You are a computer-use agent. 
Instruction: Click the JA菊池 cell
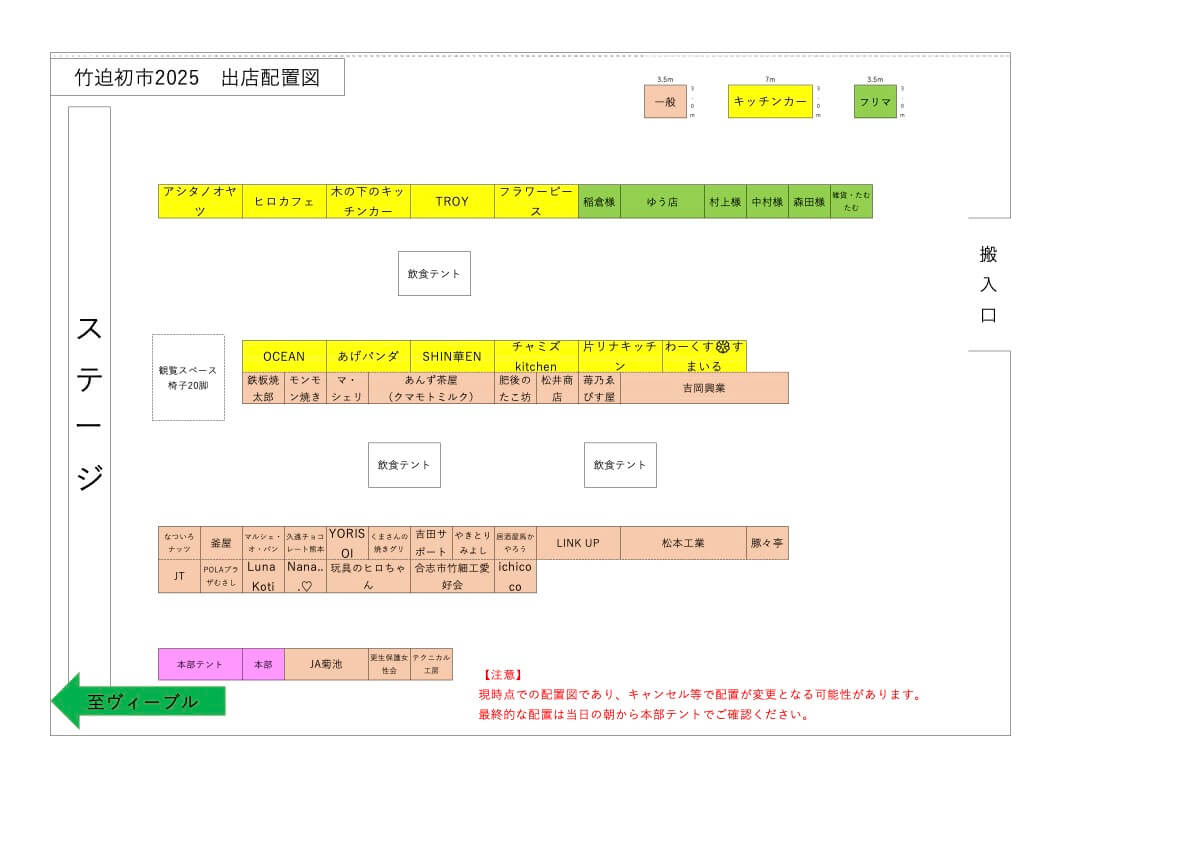[326, 664]
